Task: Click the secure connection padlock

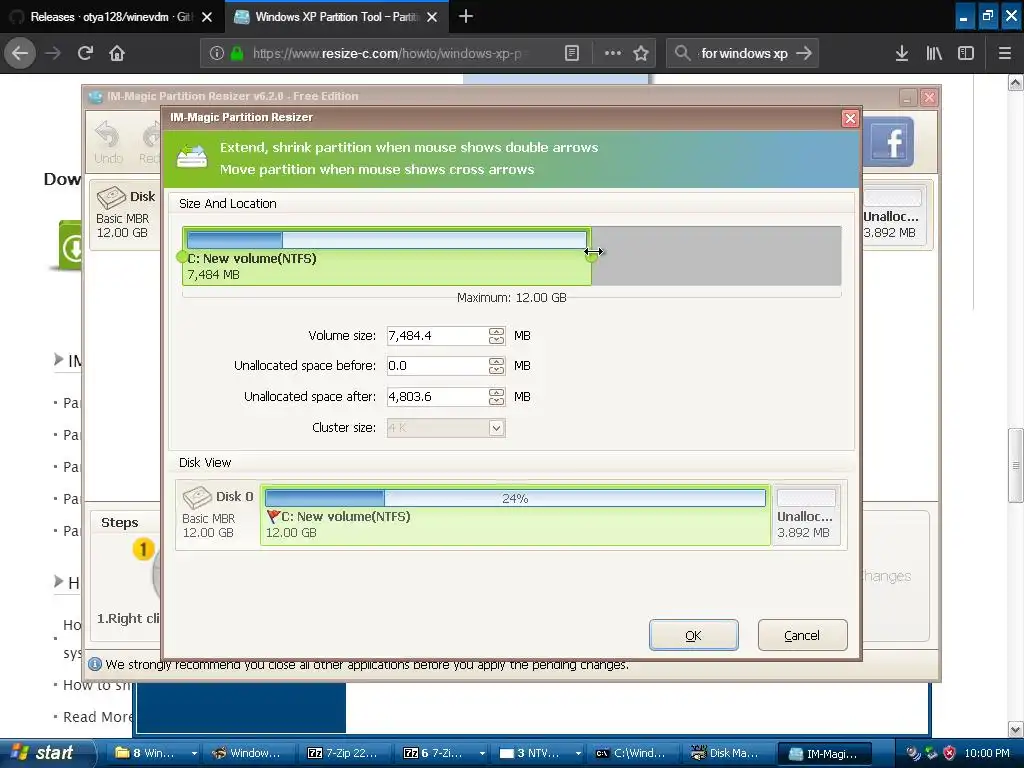Action: pos(237,53)
